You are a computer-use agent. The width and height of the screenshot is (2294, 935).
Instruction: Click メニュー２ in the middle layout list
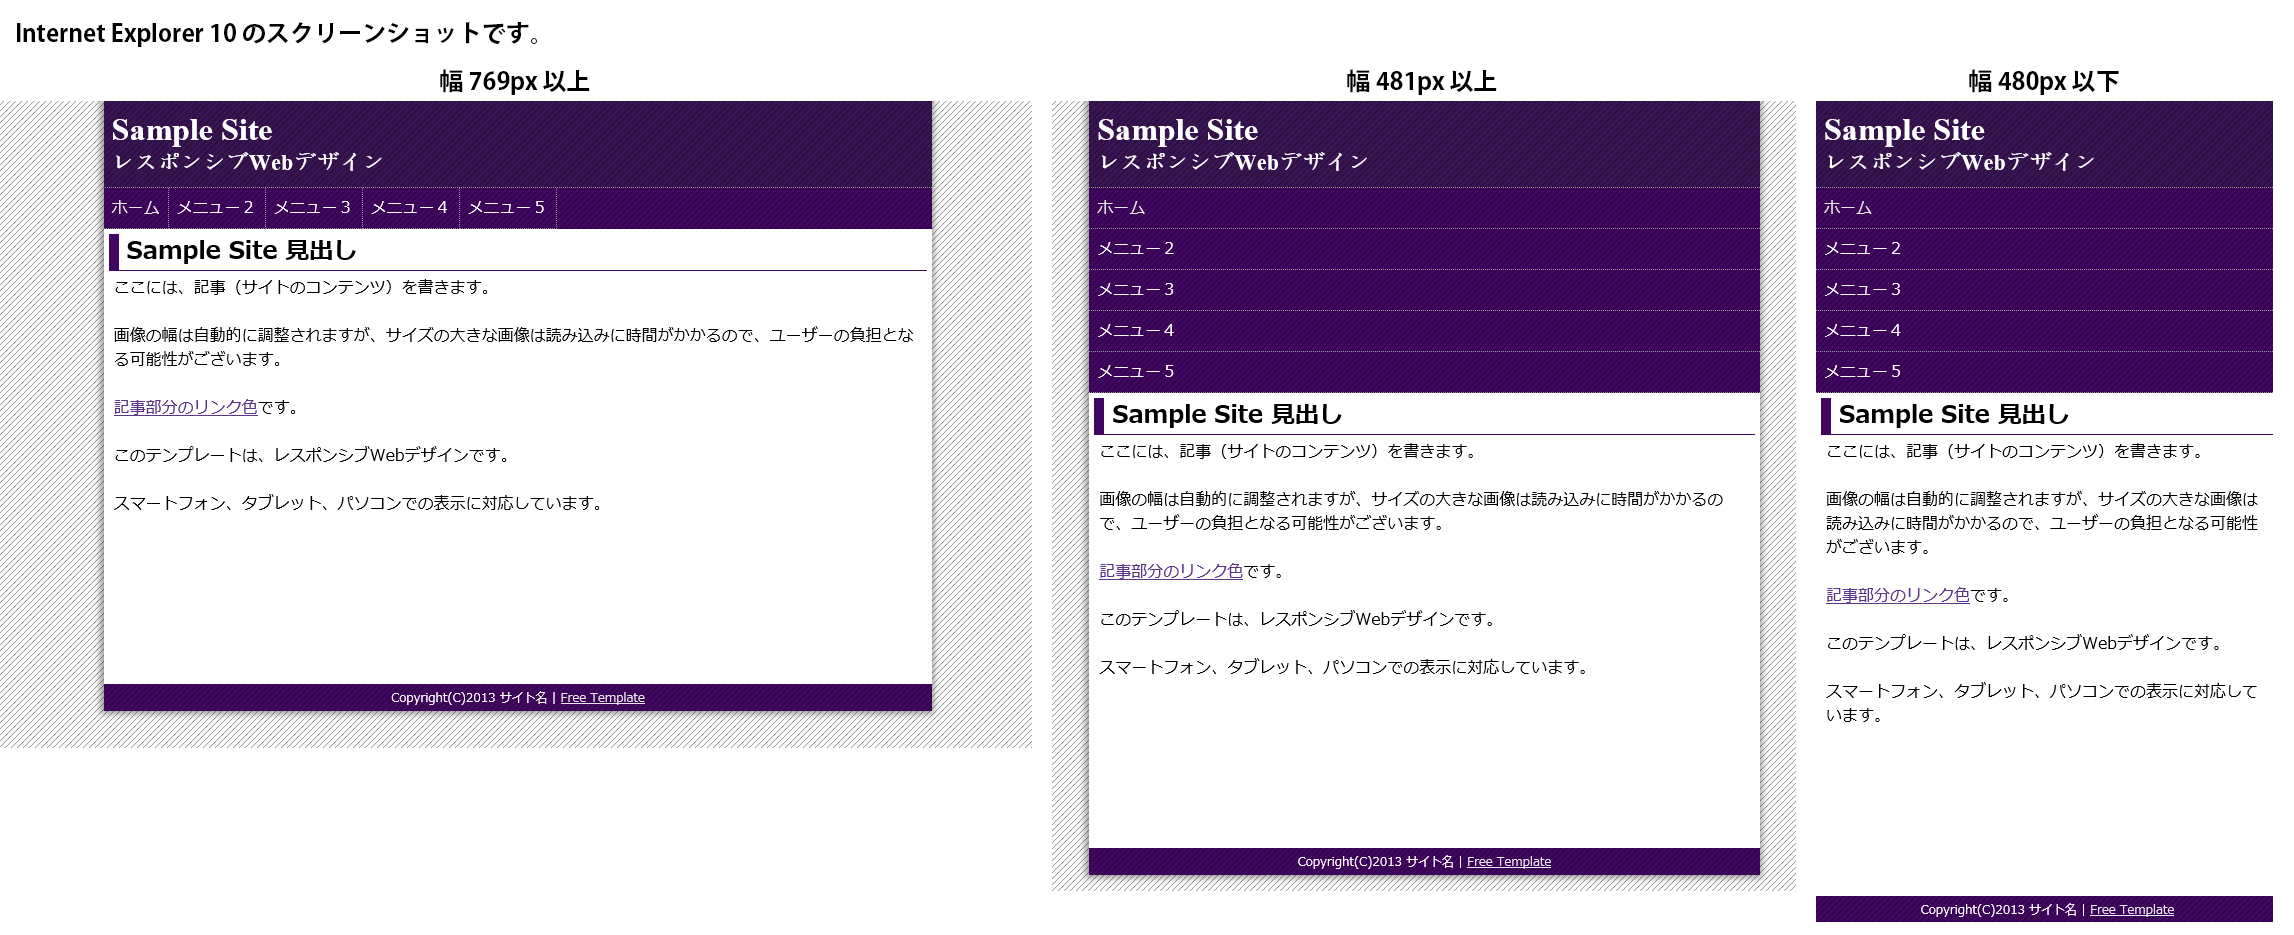(x=1136, y=248)
